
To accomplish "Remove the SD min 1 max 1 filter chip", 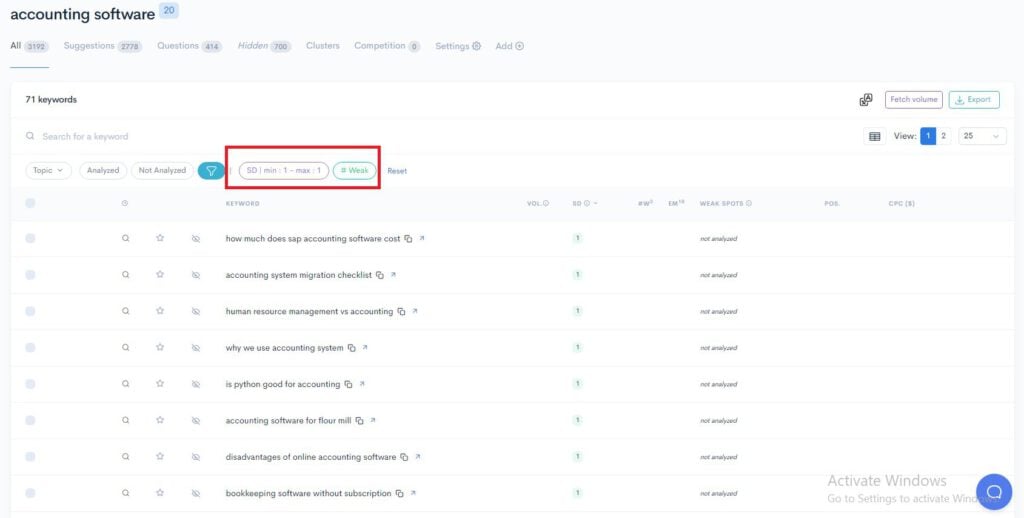I will coord(283,170).
